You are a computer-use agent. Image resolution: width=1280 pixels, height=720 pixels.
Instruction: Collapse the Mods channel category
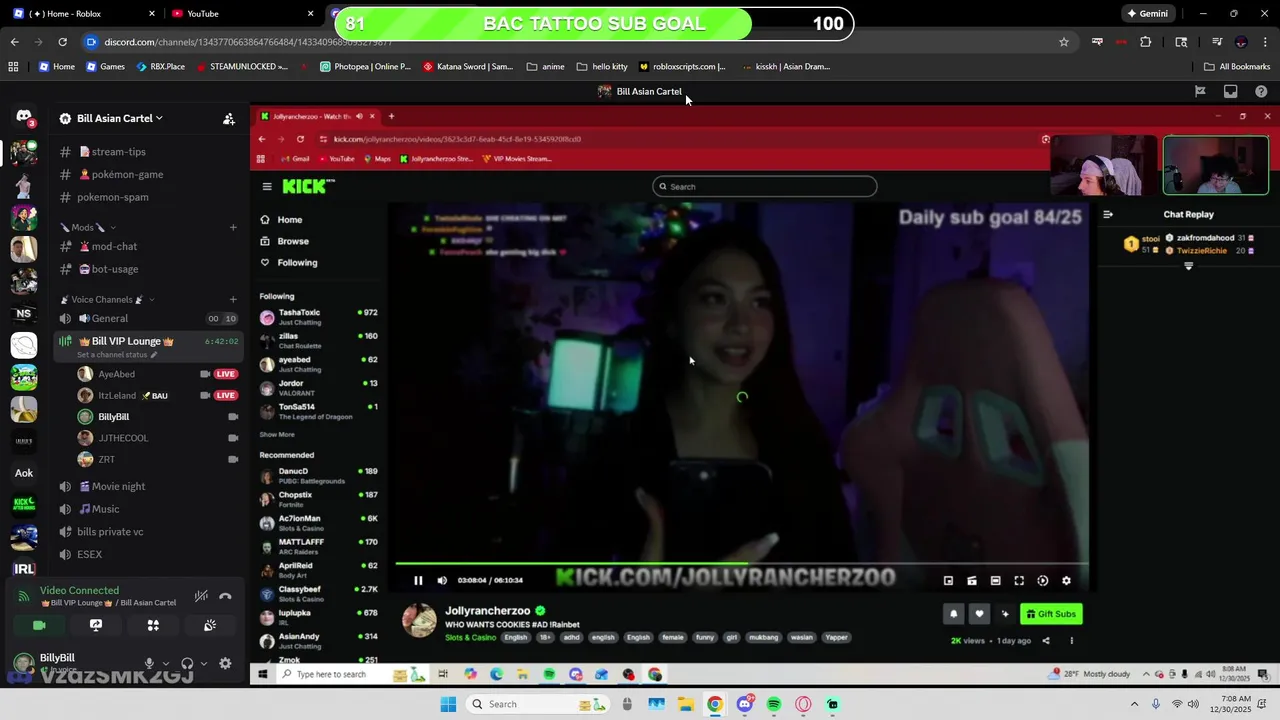(88, 227)
